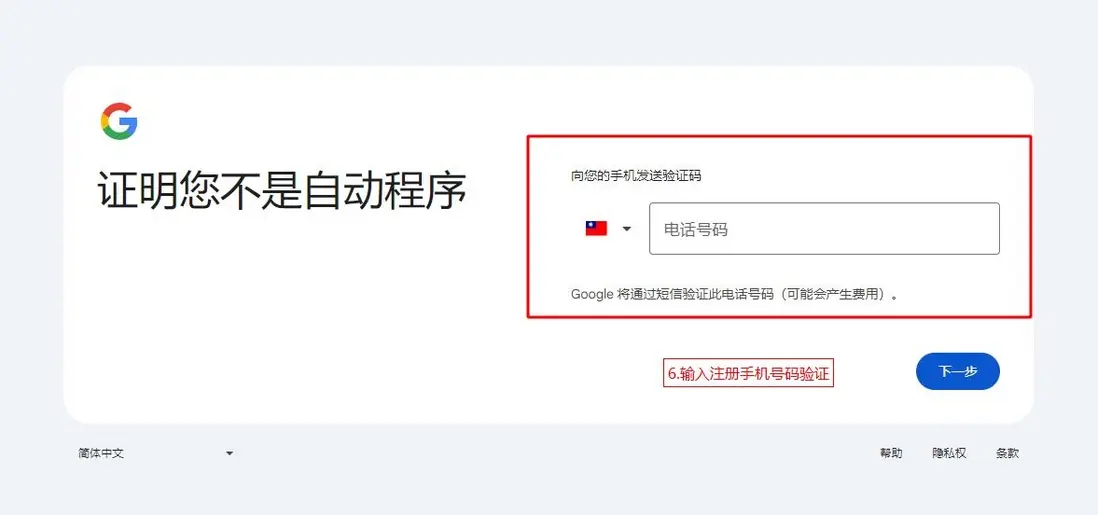Image resolution: width=1098 pixels, height=515 pixels.
Task: Open the 隐私权 link
Action: [x=949, y=453]
